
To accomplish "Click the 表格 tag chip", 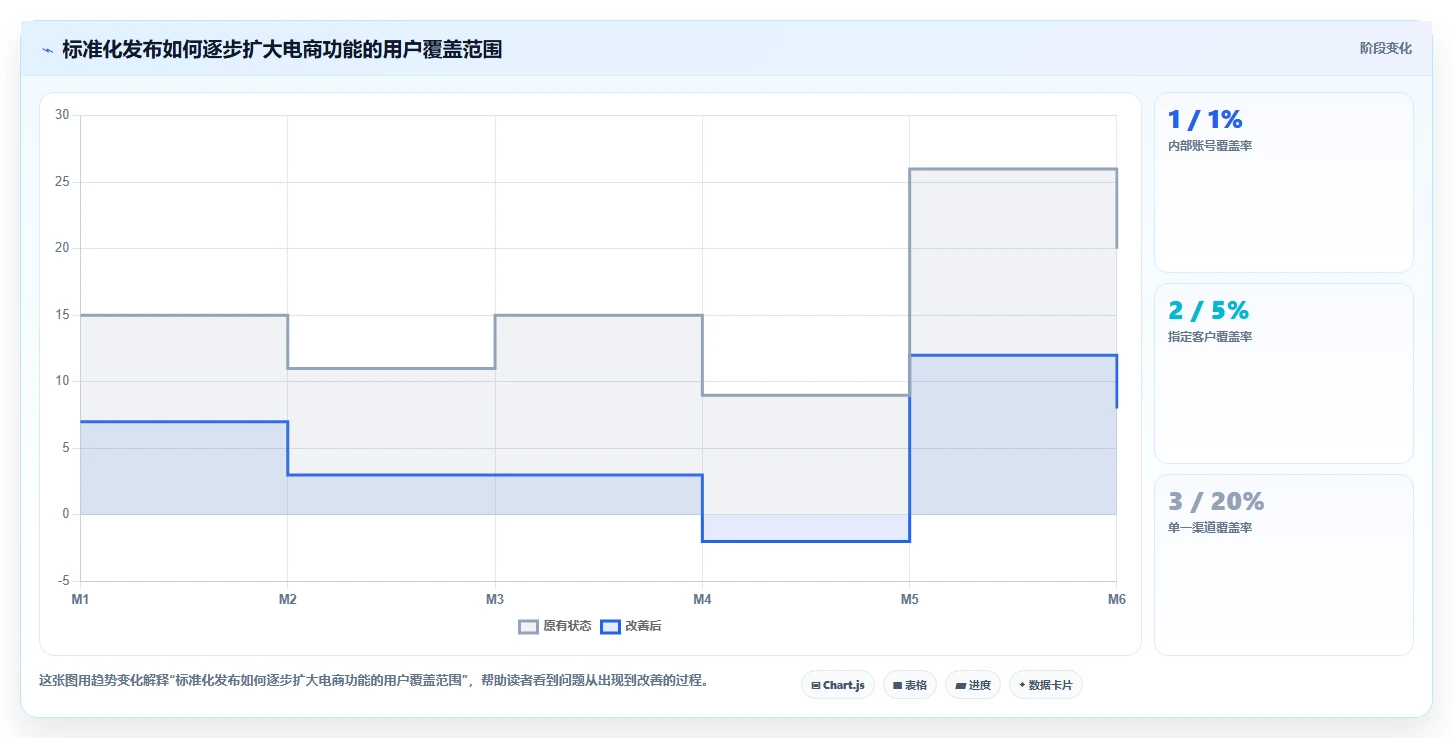I will click(910, 685).
